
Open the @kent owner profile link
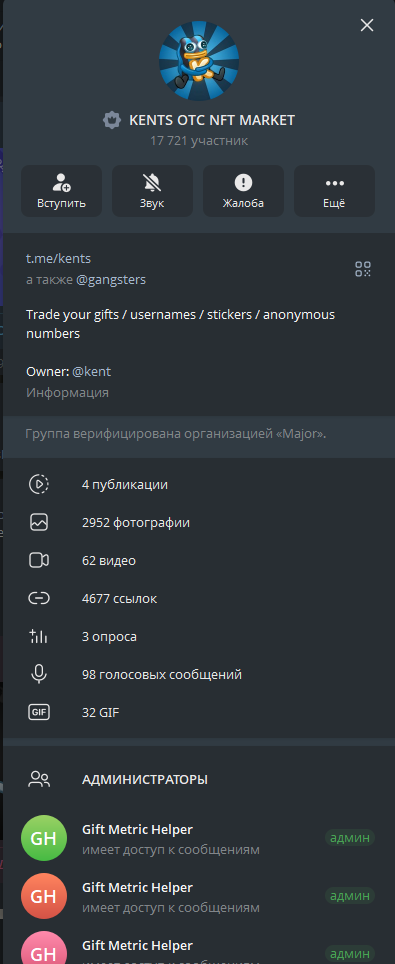tap(92, 371)
